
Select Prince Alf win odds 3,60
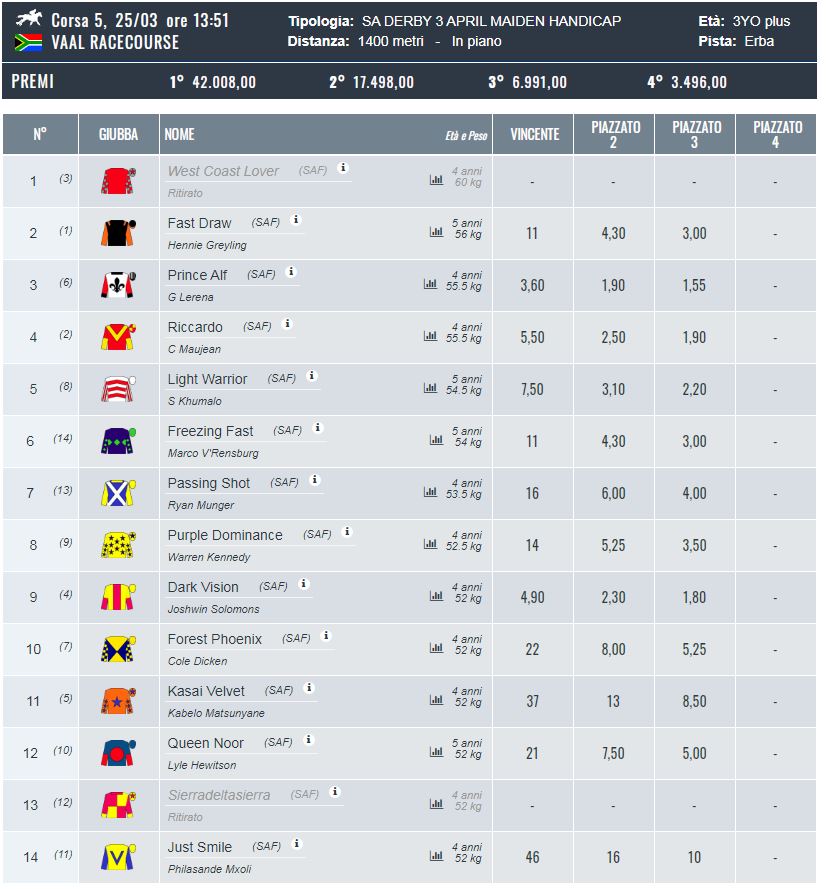(532, 285)
